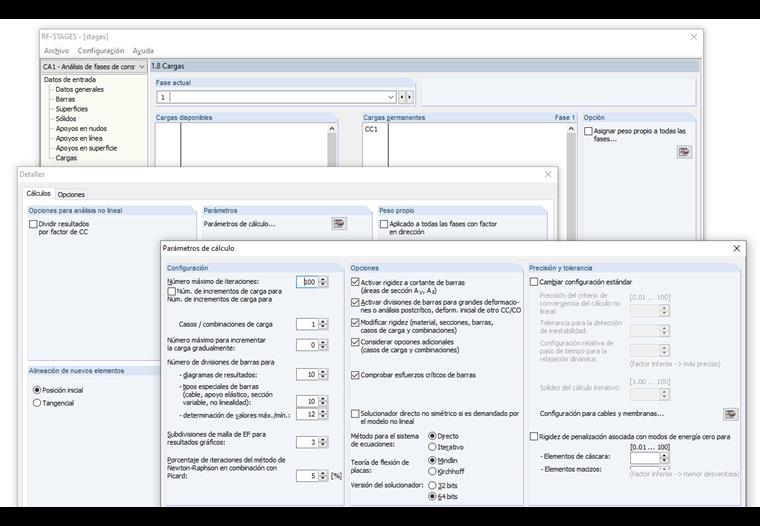Open the Fase actual dropdown
This screenshot has height=526, width=760.
391,97
